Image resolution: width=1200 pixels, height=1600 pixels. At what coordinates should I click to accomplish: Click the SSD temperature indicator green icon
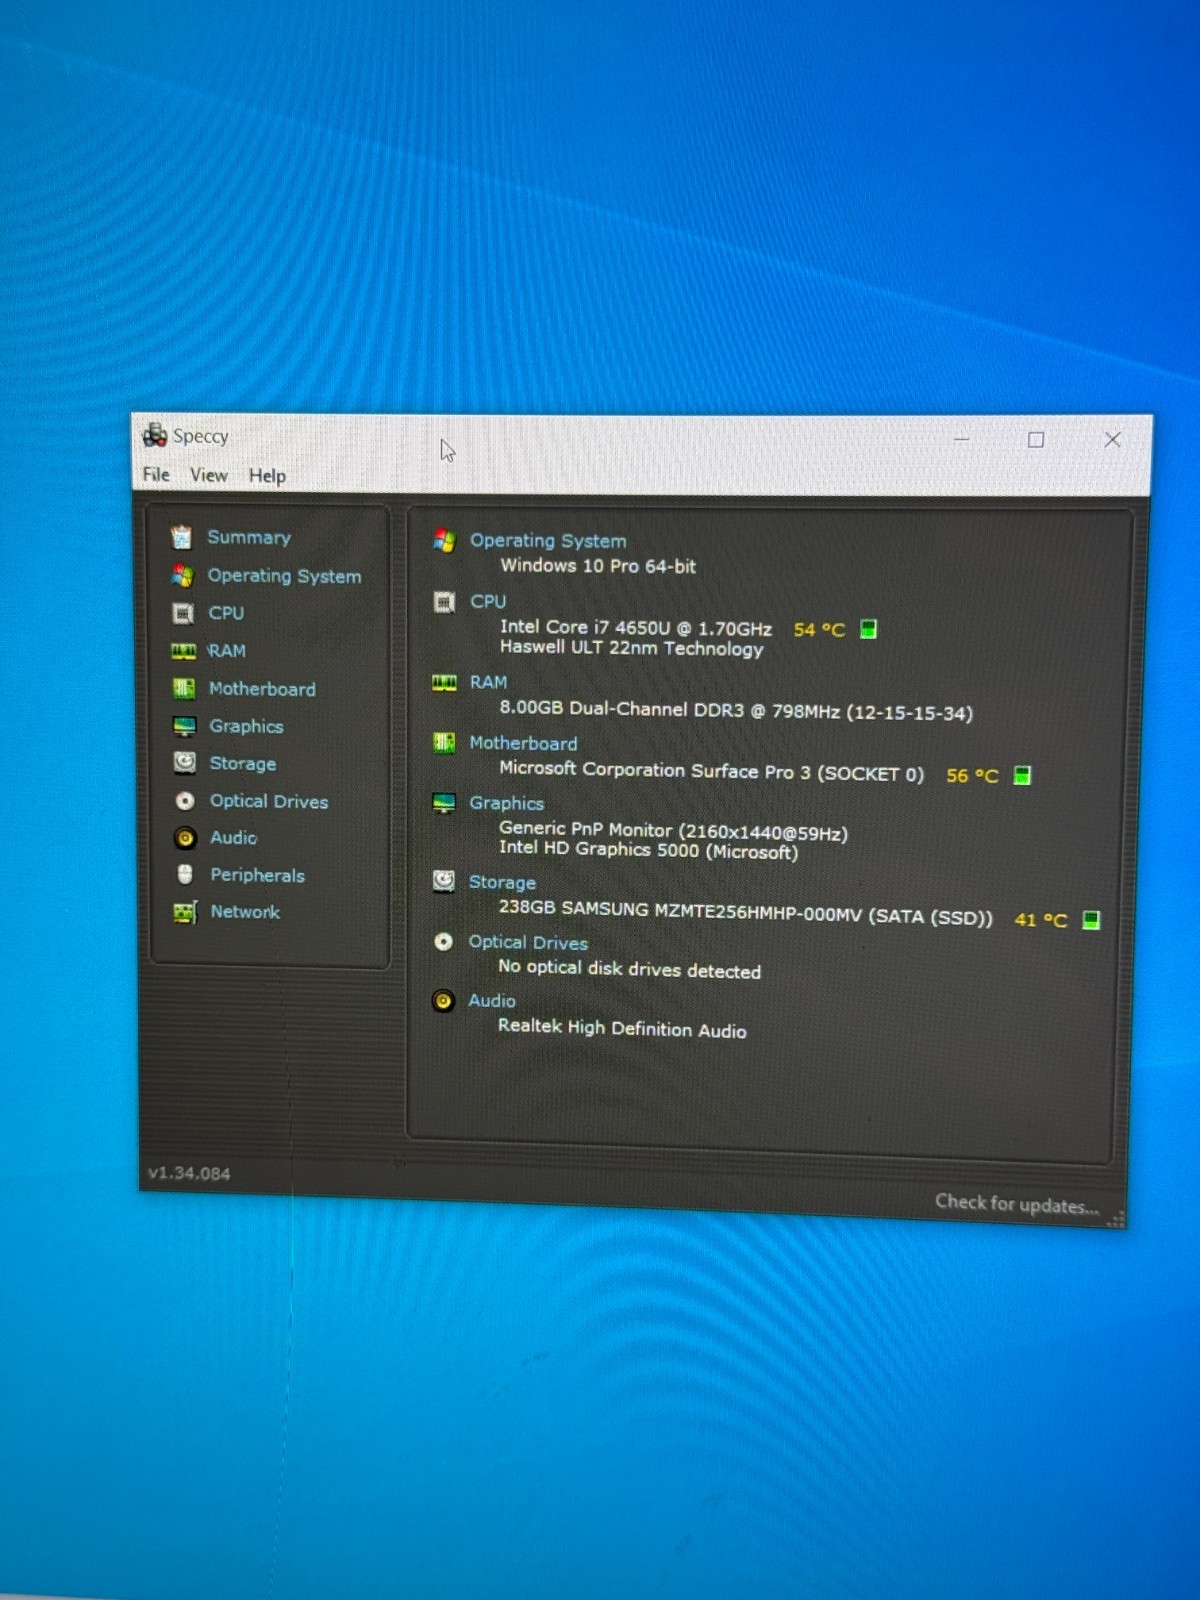click(x=1091, y=920)
